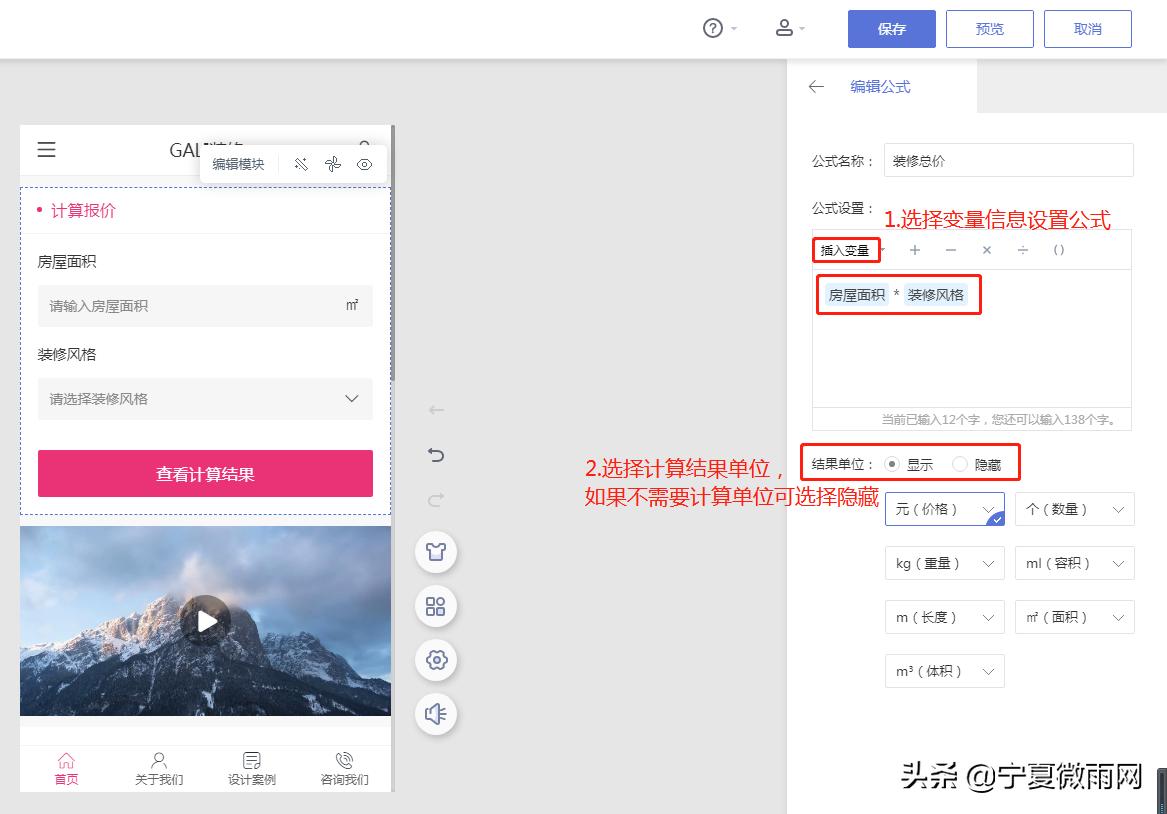This screenshot has height=814, width=1167.
Task: Select the magic wand icon in 编辑模块 toolbar
Action: (301, 164)
